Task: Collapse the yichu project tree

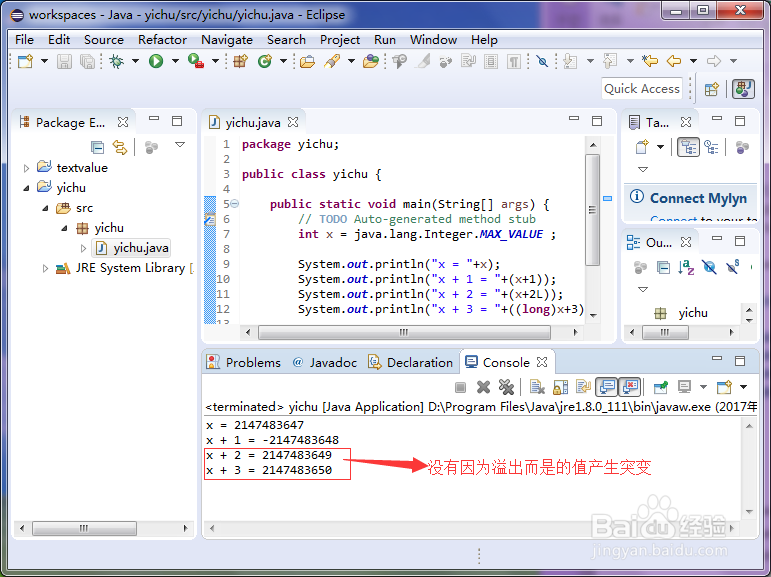Action: 27,188
